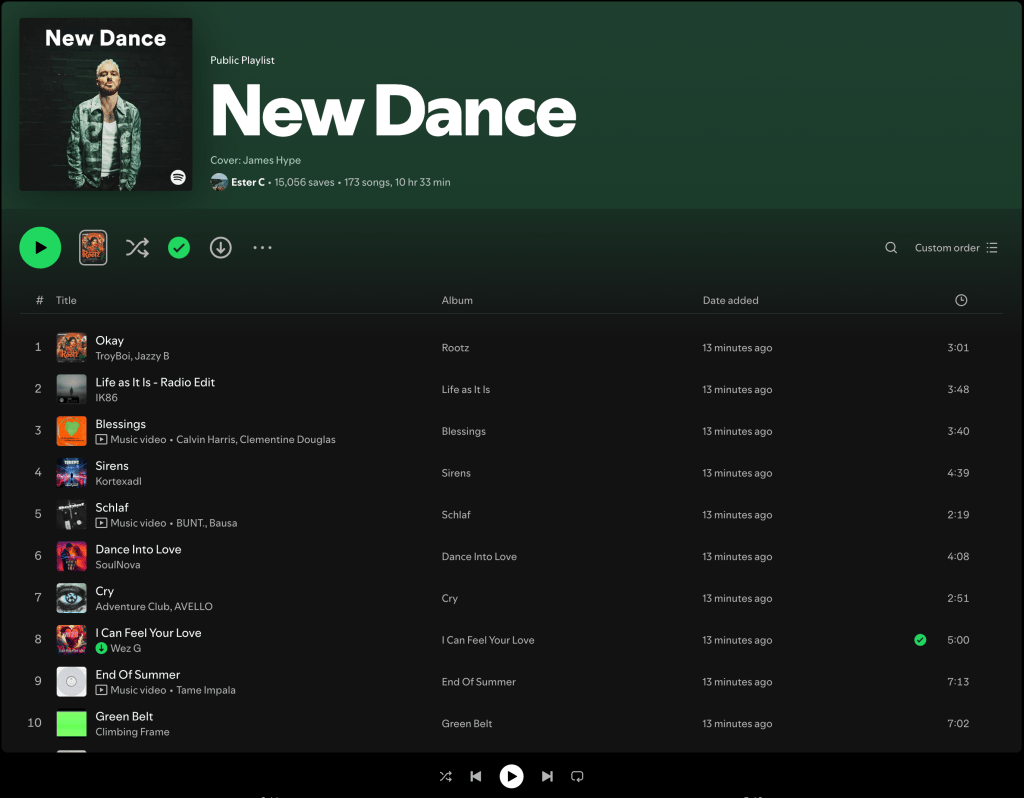
Task: Toggle the saved-to-library green checkmark
Action: tap(179, 247)
